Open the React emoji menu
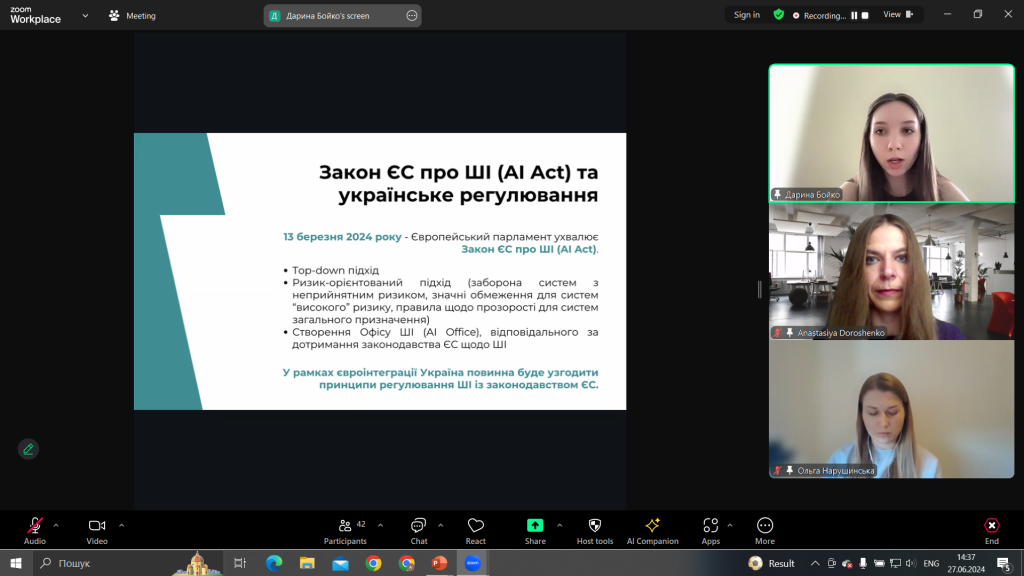This screenshot has height=576, width=1024. click(475, 531)
